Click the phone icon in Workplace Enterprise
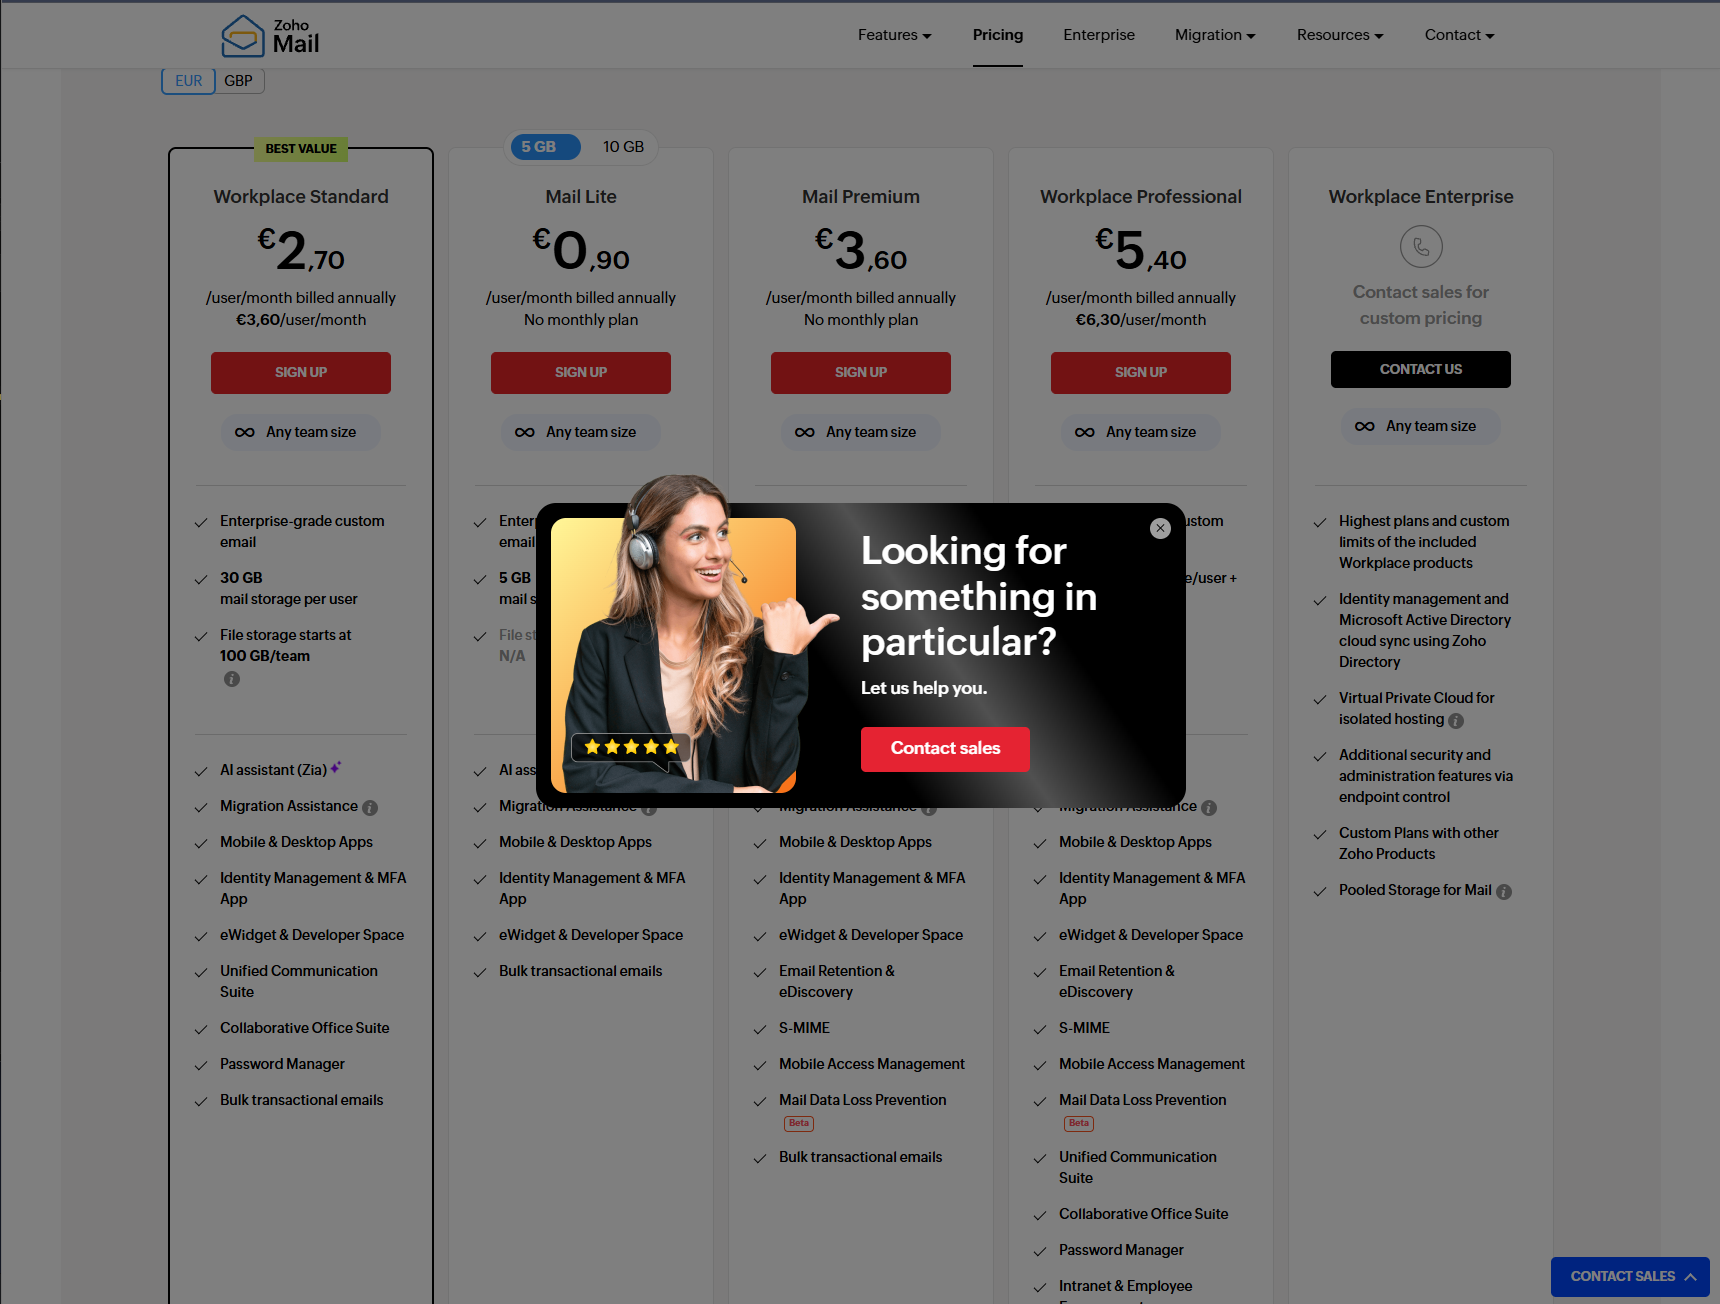Image resolution: width=1720 pixels, height=1304 pixels. [x=1421, y=246]
